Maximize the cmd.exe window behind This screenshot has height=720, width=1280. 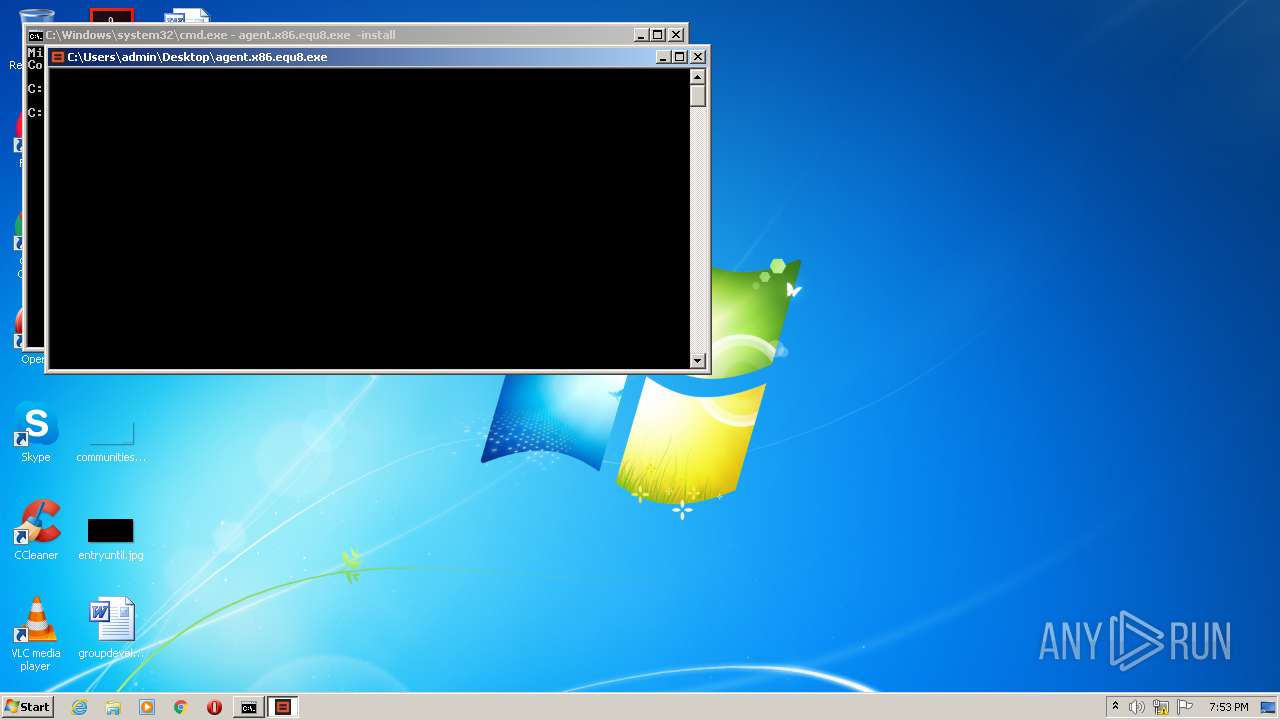pyautogui.click(x=658, y=35)
